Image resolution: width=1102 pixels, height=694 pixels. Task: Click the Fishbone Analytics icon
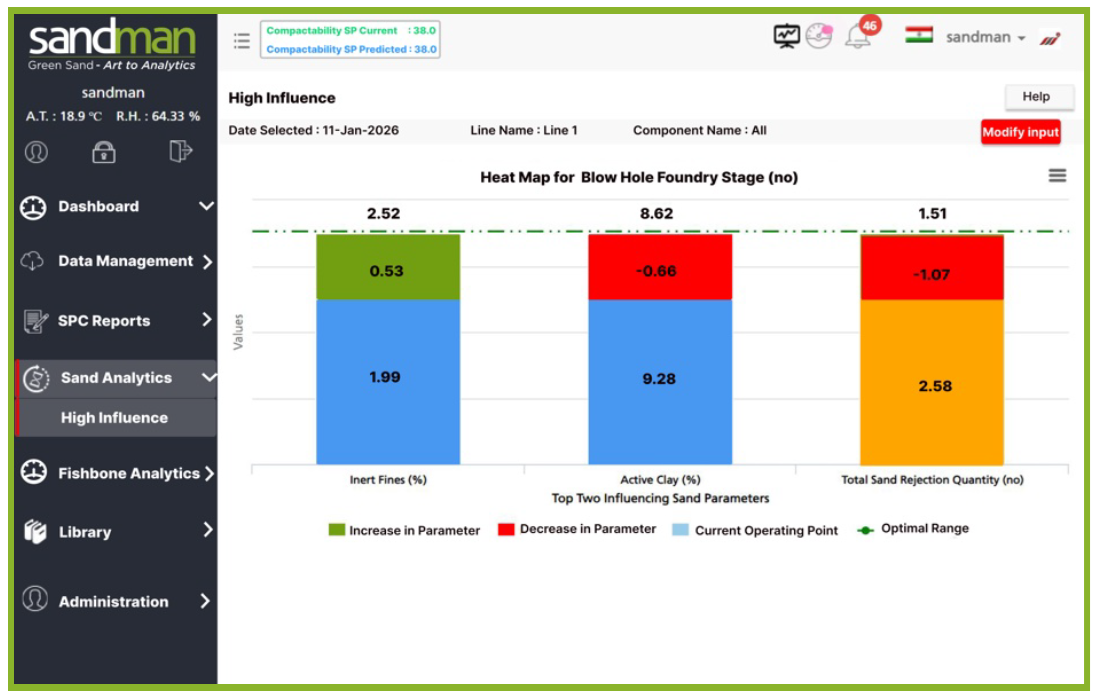point(34,472)
